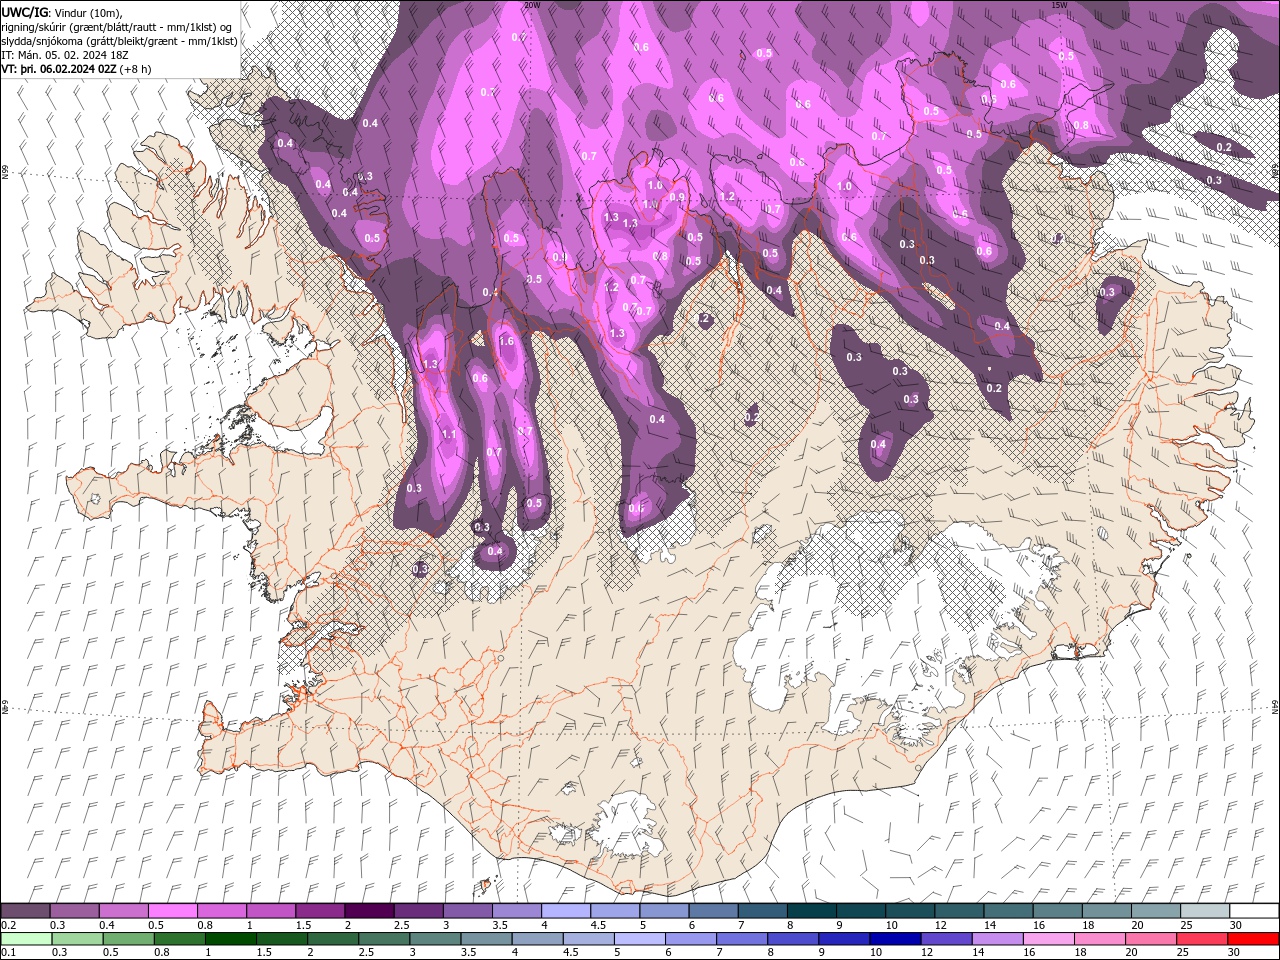The width and height of the screenshot is (1280, 960).
Task: Select the '1.6' precipitation value on the map
Action: point(506,341)
